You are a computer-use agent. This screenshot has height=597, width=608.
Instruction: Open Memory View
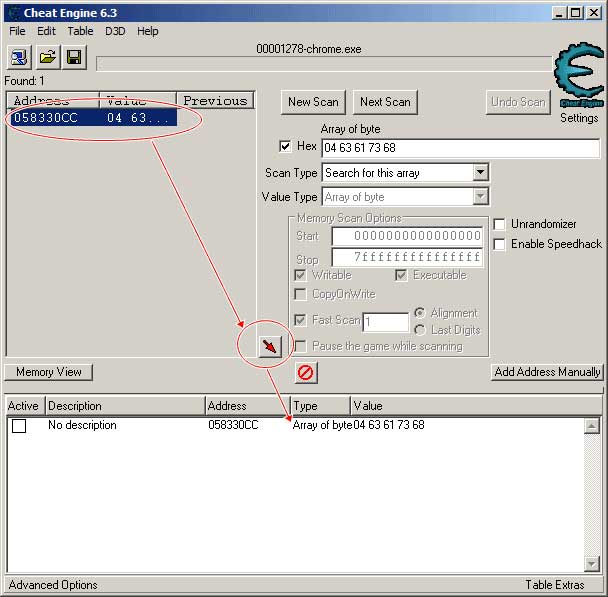(x=48, y=372)
